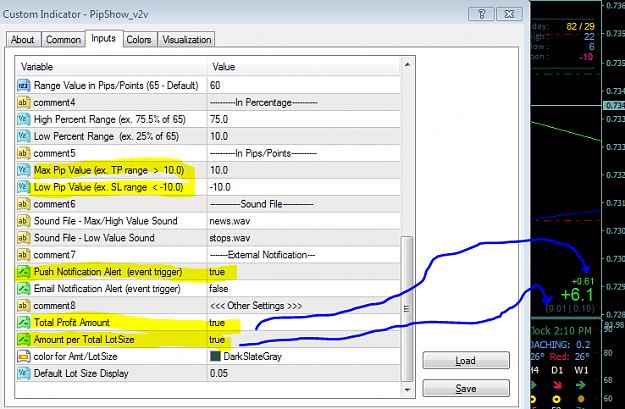
Task: Click the bool icon beside Amount per Total LotSize
Action: click(24, 340)
